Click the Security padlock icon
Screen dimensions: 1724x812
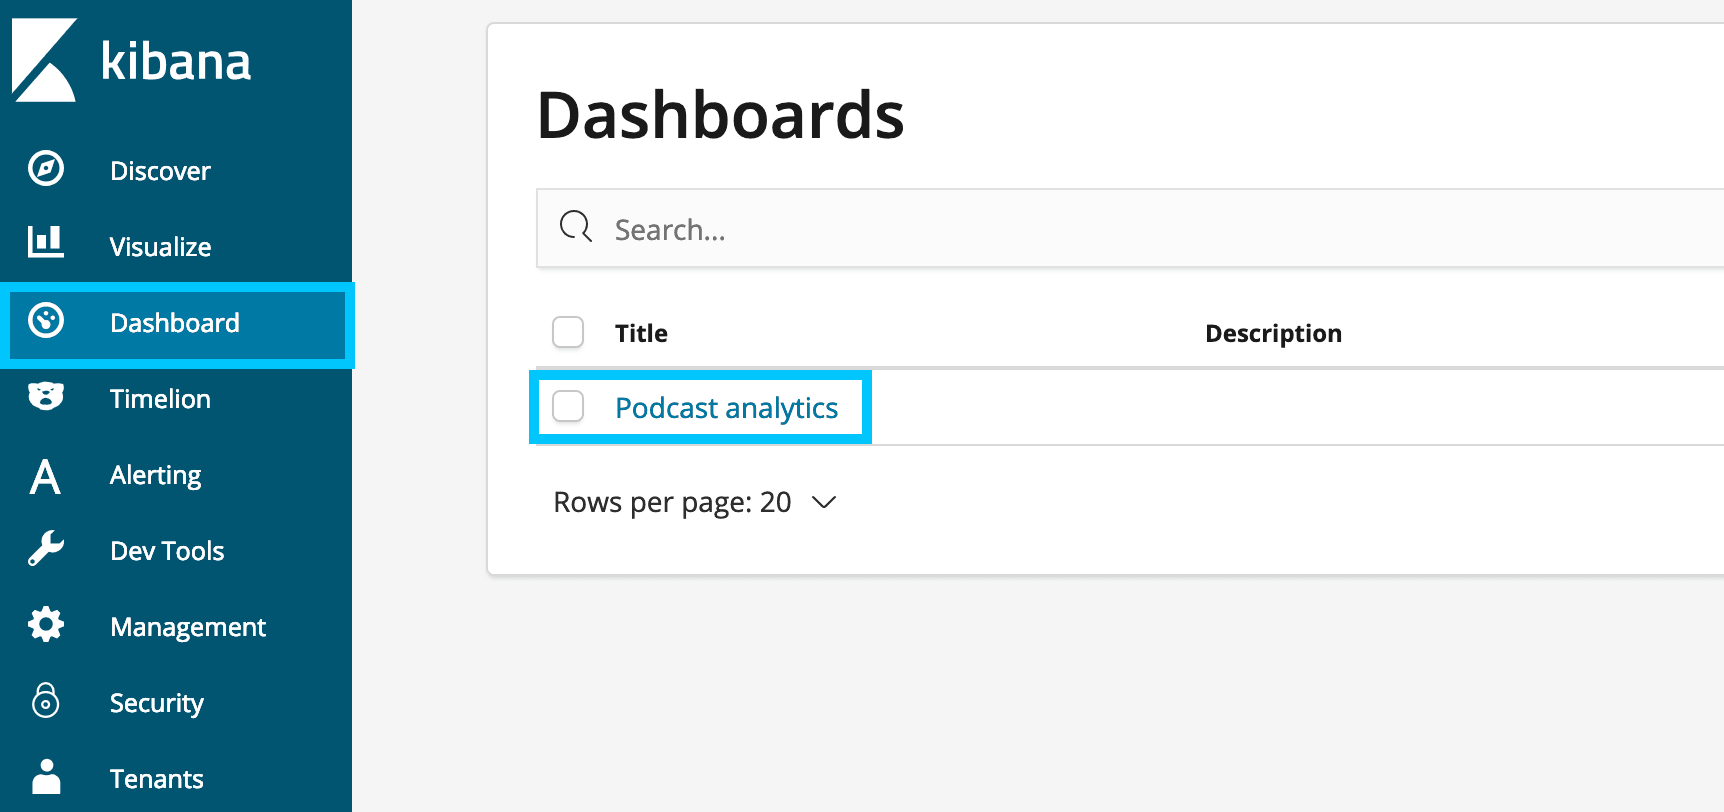click(46, 701)
